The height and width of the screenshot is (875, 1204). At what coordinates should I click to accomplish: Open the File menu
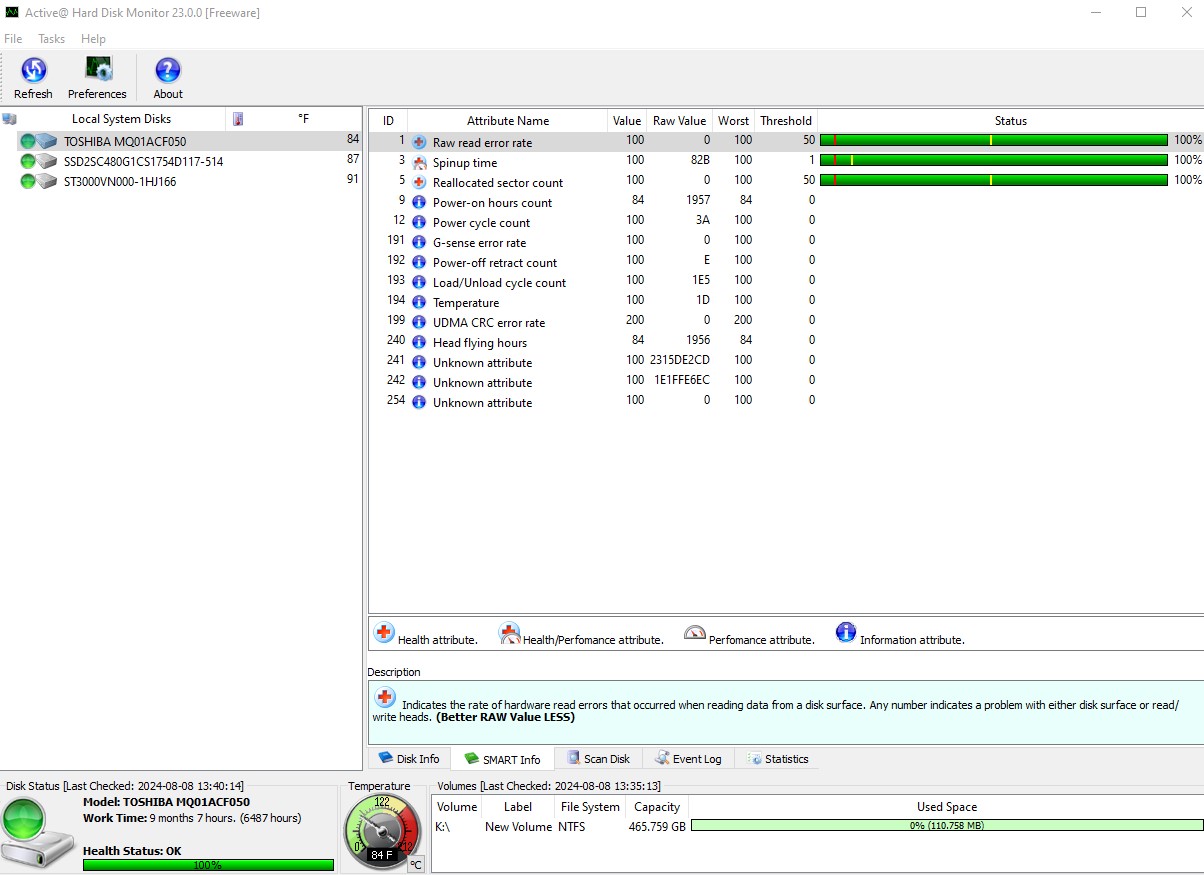pyautogui.click(x=13, y=39)
